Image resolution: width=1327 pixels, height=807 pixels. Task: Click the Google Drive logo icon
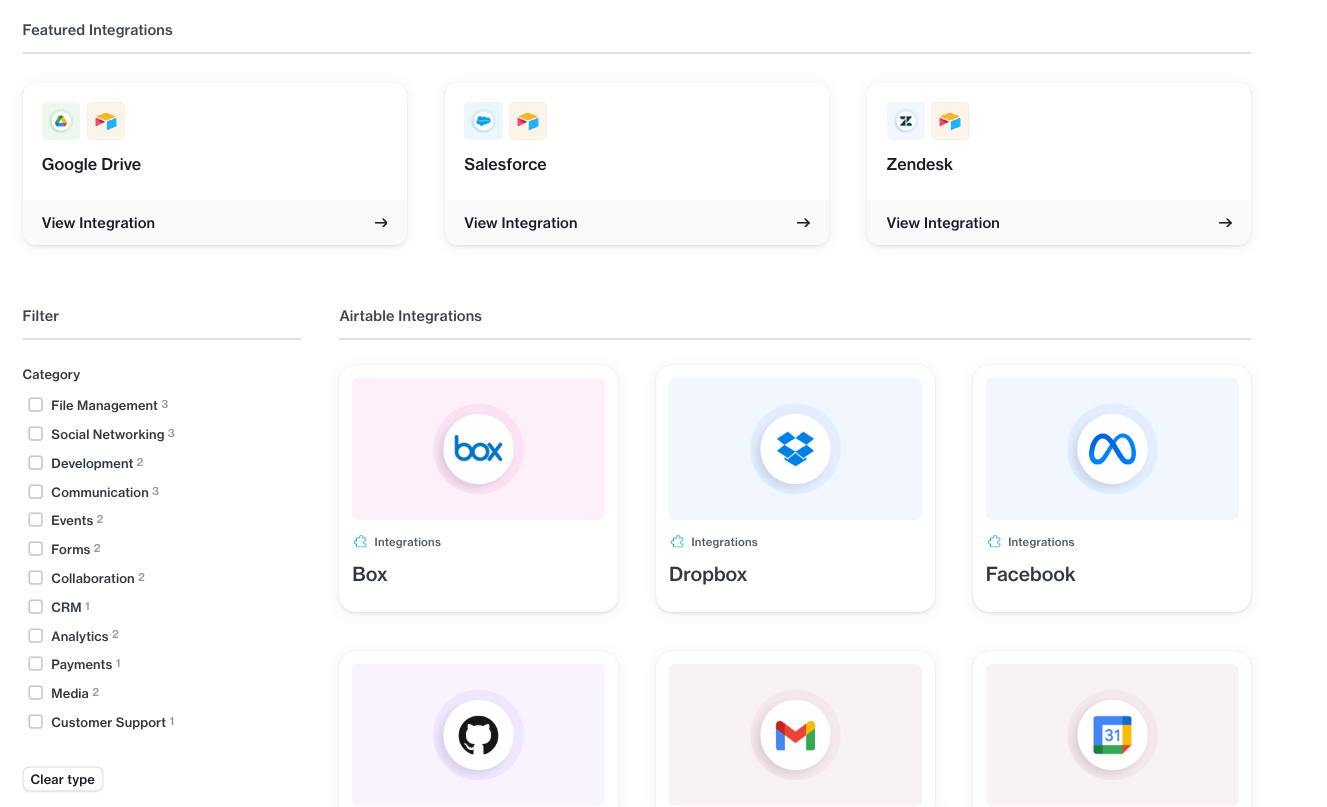tap(61, 121)
